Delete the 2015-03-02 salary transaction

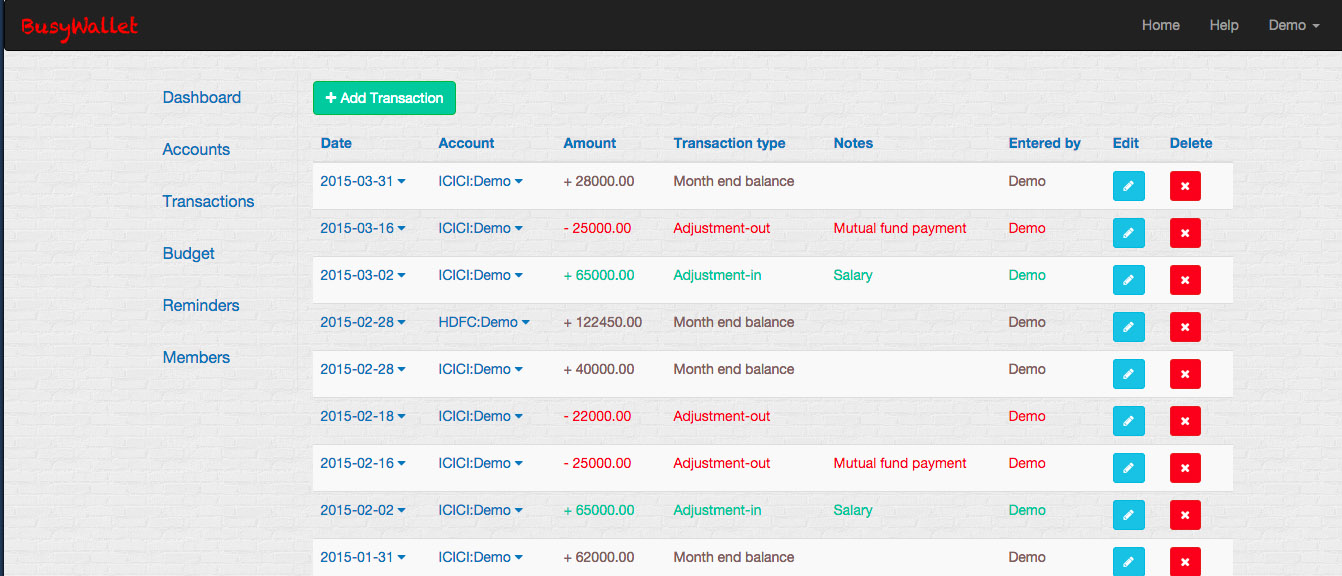tap(1185, 280)
